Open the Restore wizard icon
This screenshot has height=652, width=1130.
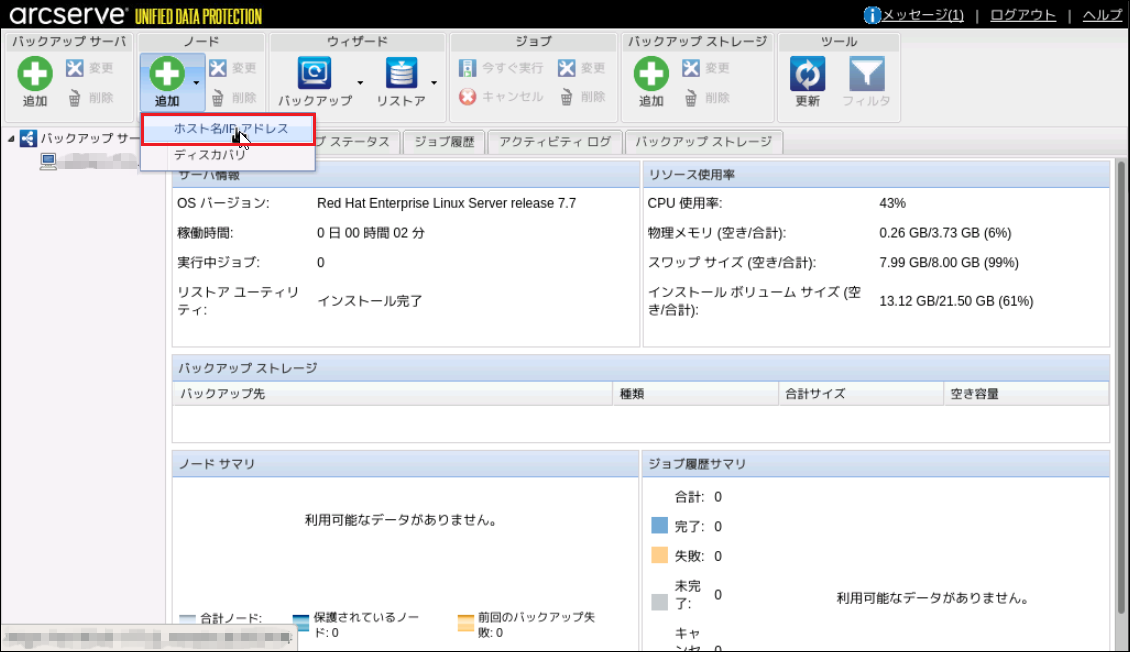[x=401, y=74]
